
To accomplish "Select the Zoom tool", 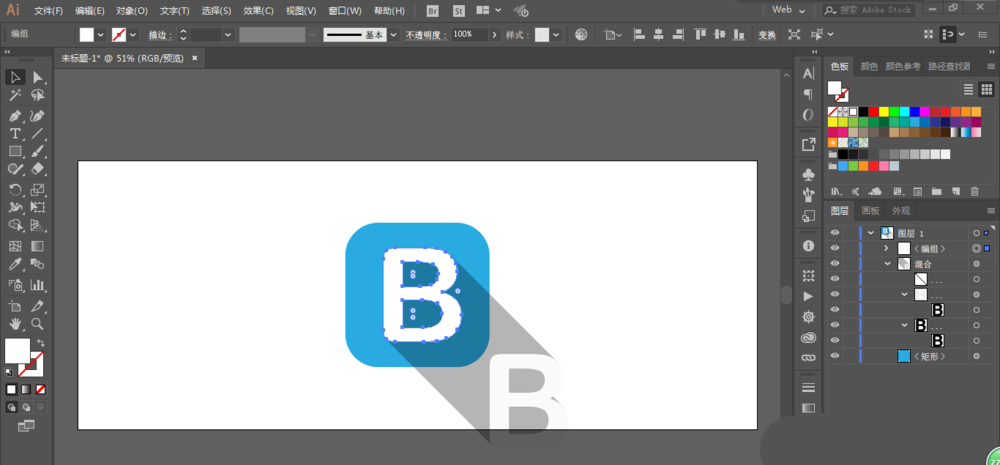I will [38, 323].
